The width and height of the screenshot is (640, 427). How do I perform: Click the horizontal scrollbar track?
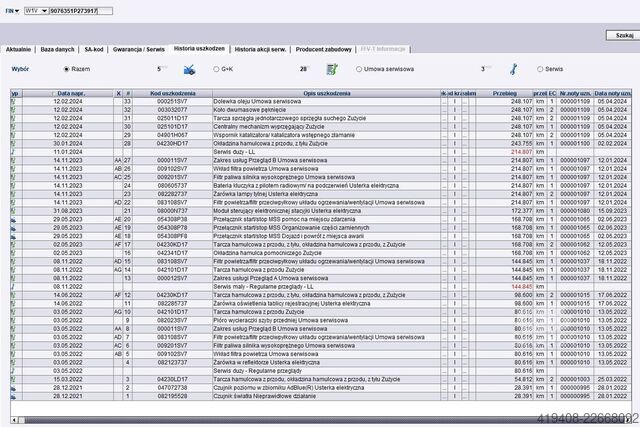tap(322, 420)
